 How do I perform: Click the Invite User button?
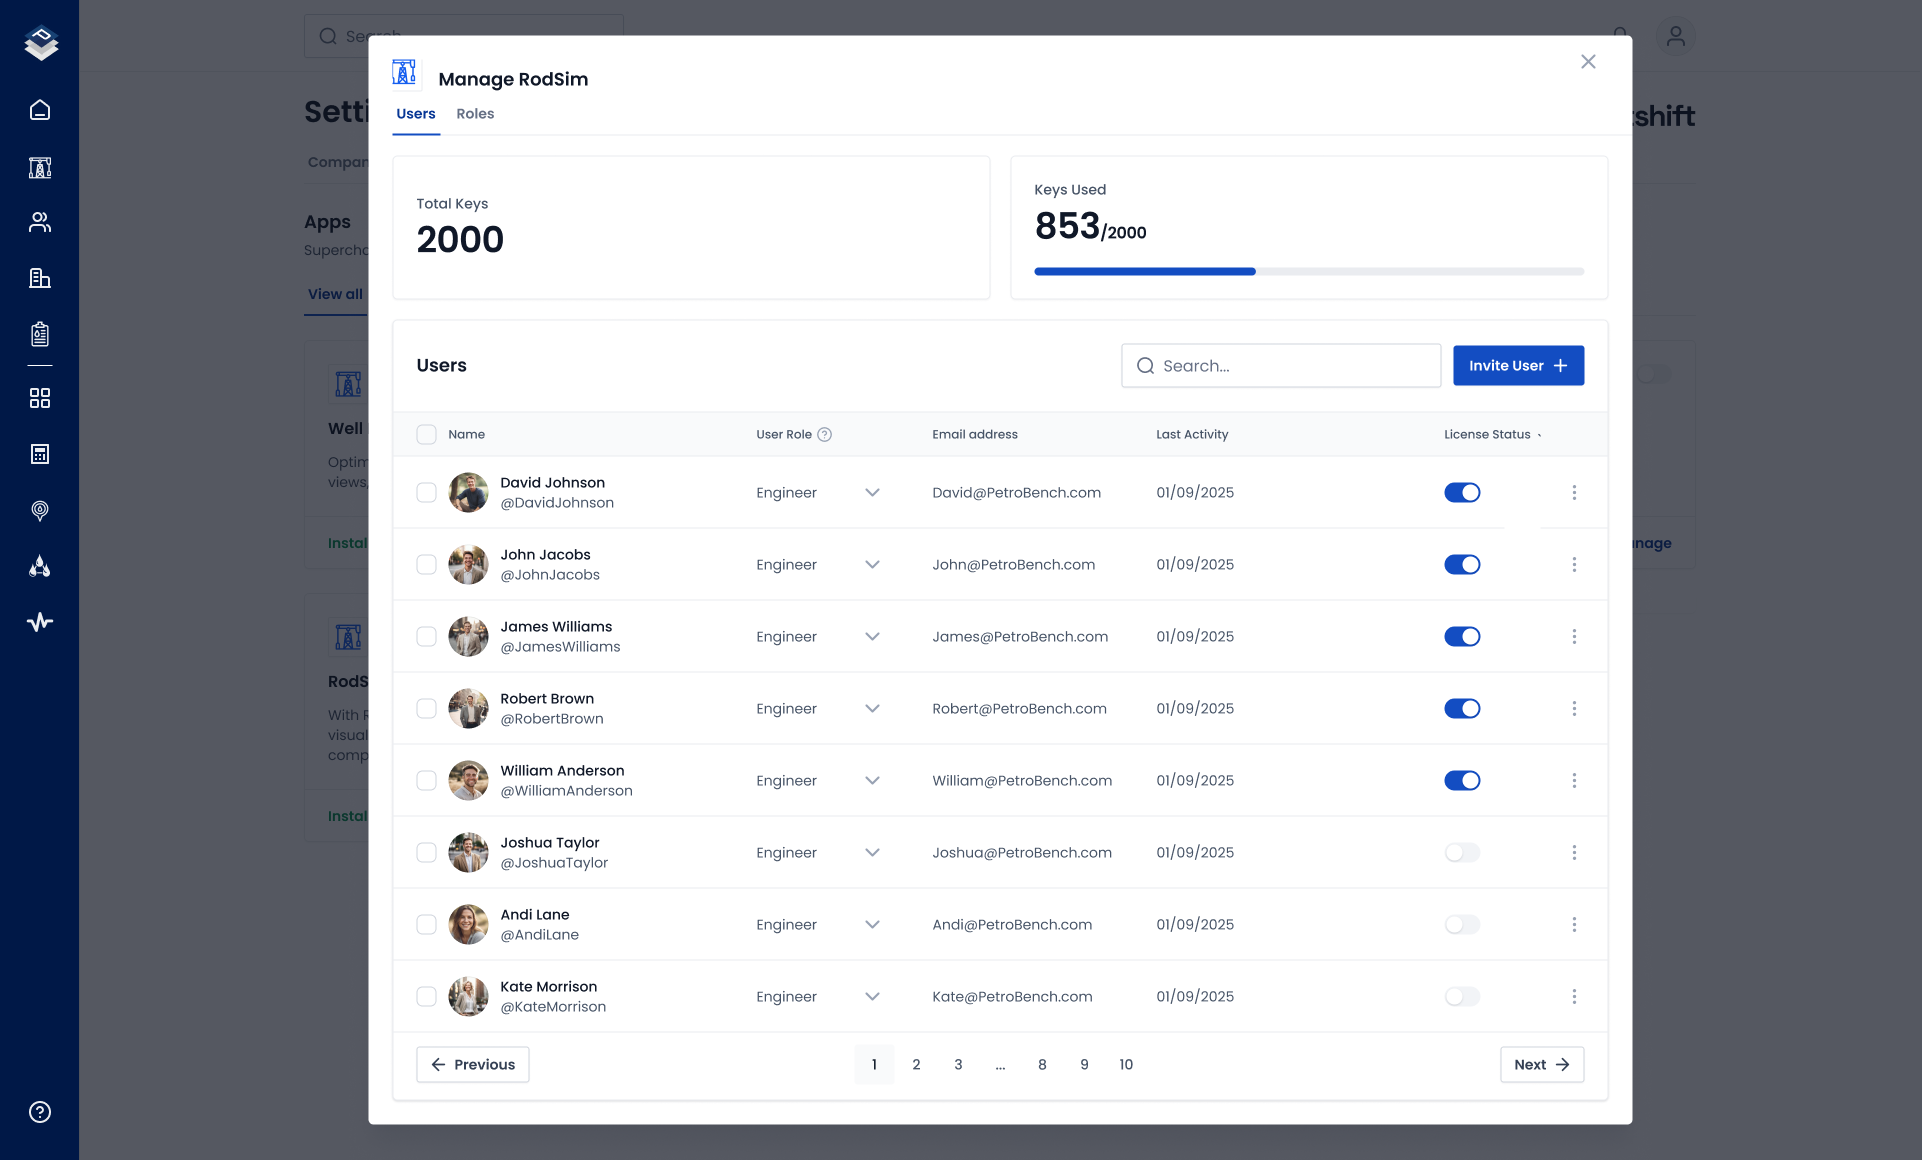(1518, 366)
